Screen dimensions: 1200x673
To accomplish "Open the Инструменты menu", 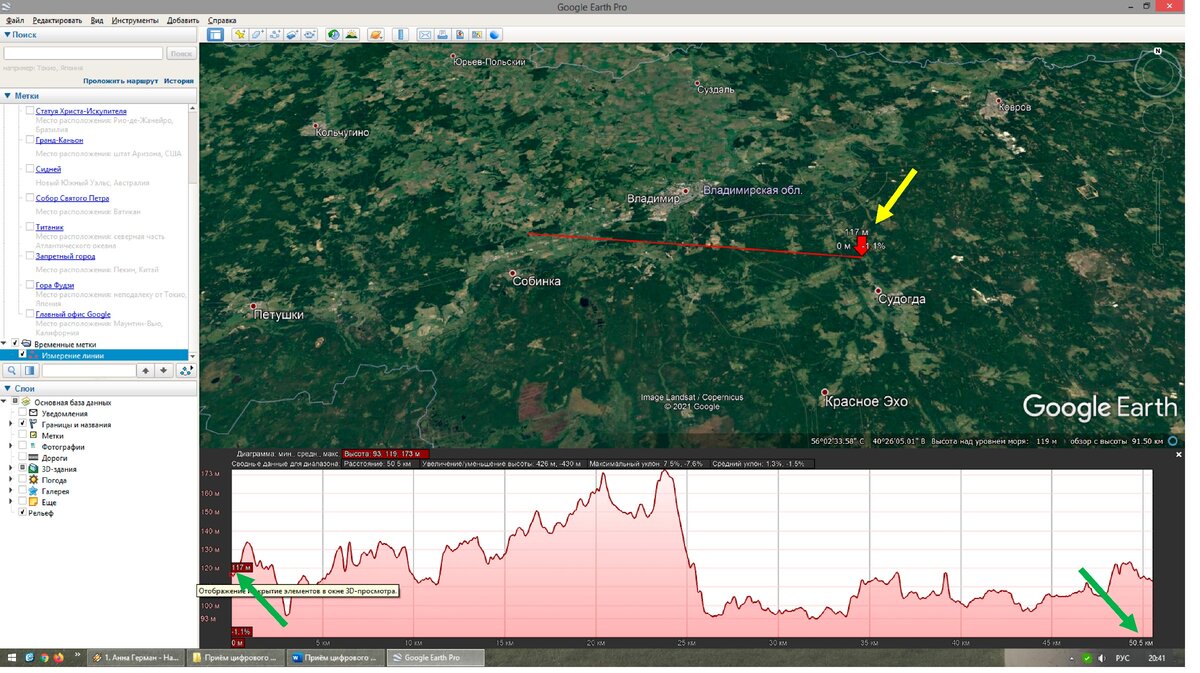I will 135,20.
